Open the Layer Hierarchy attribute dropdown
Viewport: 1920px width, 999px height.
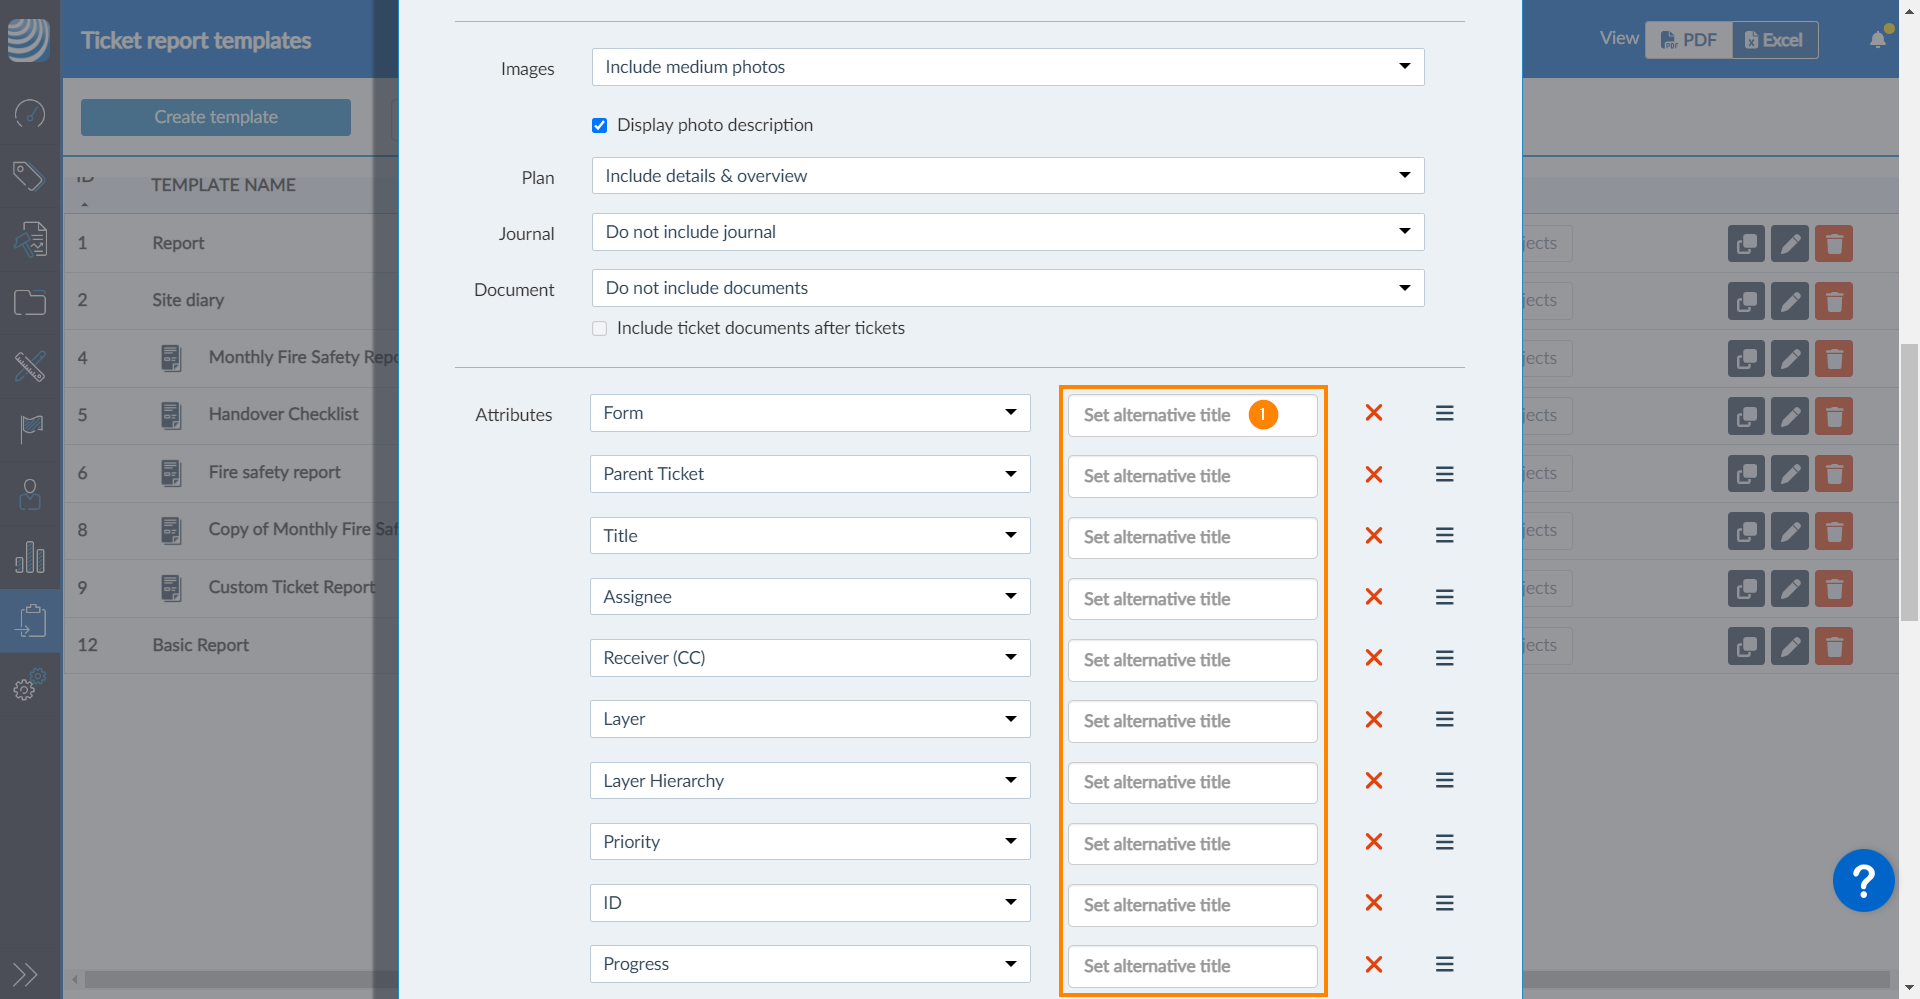pyautogui.click(x=809, y=781)
